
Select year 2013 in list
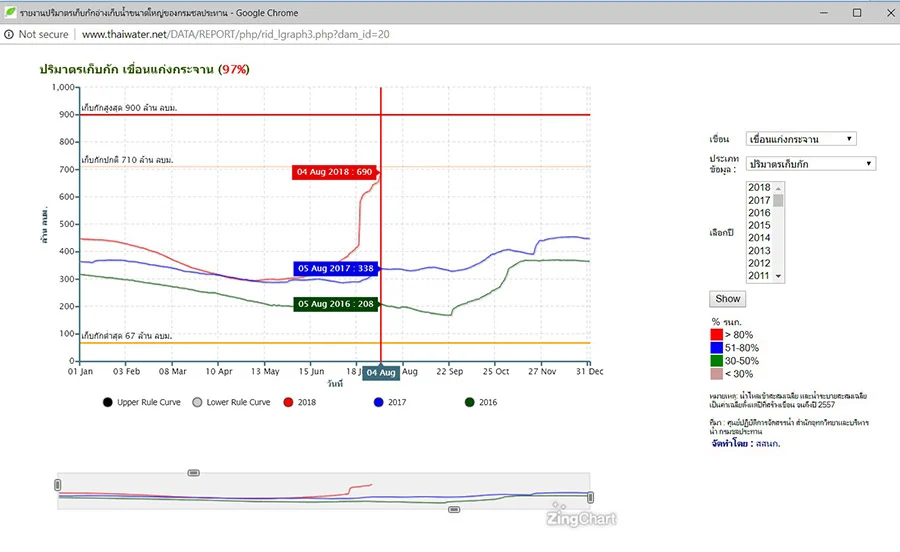[x=759, y=251]
